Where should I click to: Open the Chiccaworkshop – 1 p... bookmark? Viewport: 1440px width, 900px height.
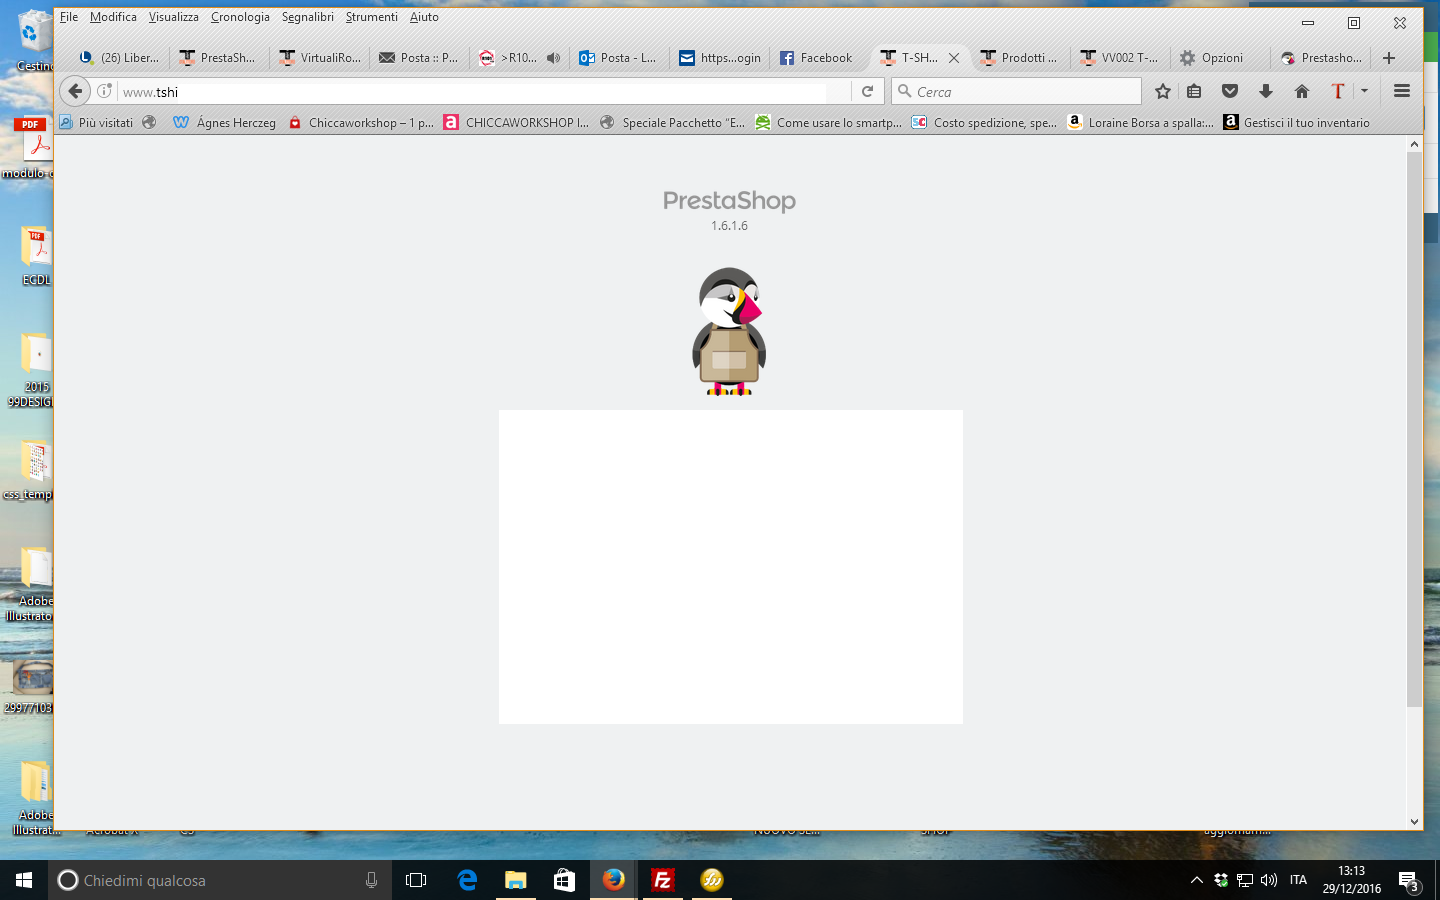point(361,122)
